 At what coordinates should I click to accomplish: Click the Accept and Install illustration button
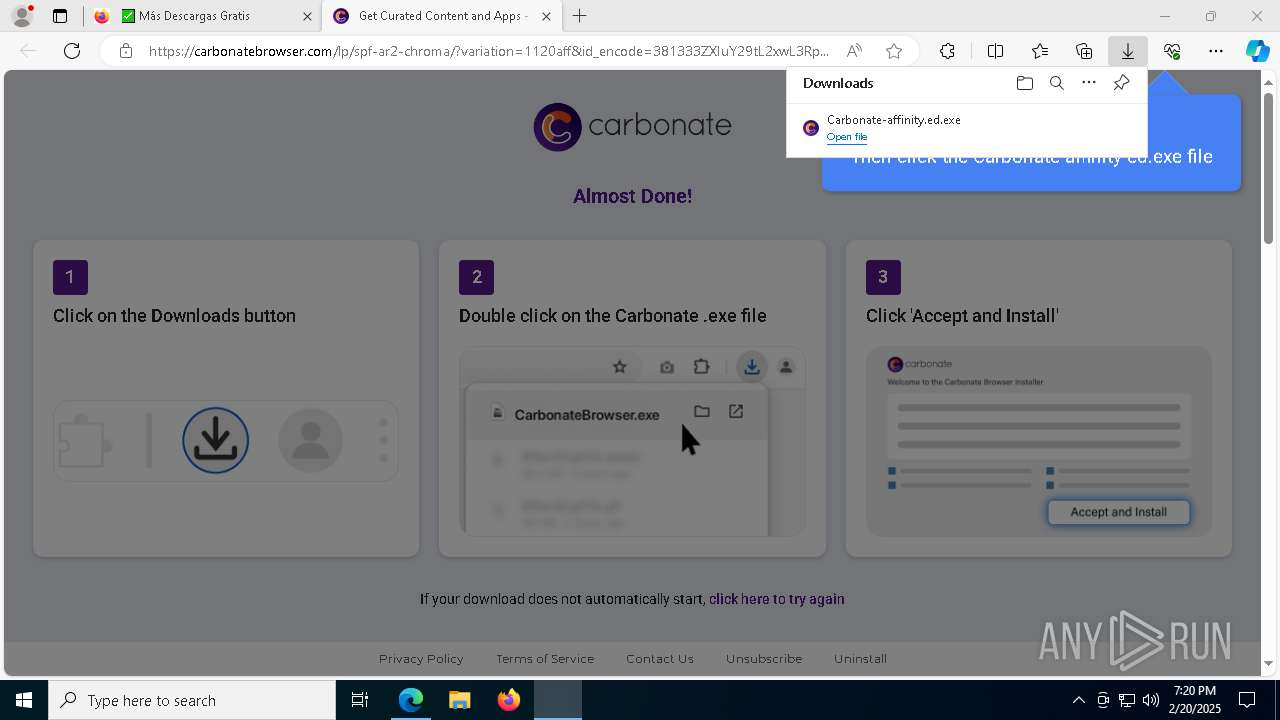(x=1119, y=512)
